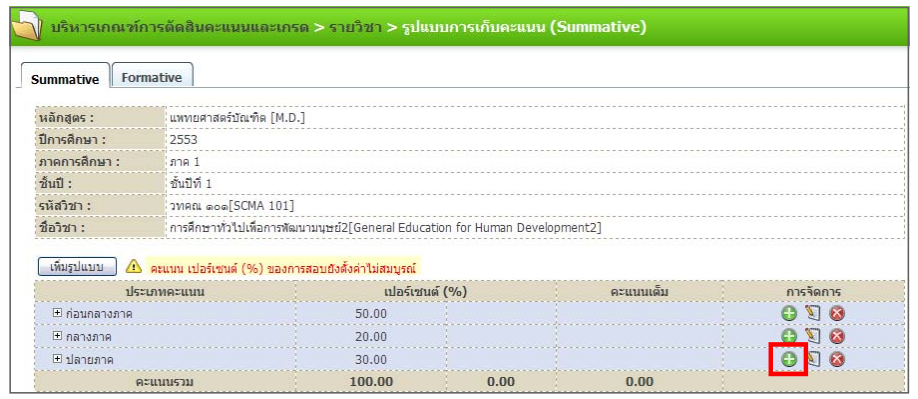Viewport: 918px width, 399px height.
Task: Click the 50.00 percent cell of ก่อนกลางภาค
Action: 371,314
